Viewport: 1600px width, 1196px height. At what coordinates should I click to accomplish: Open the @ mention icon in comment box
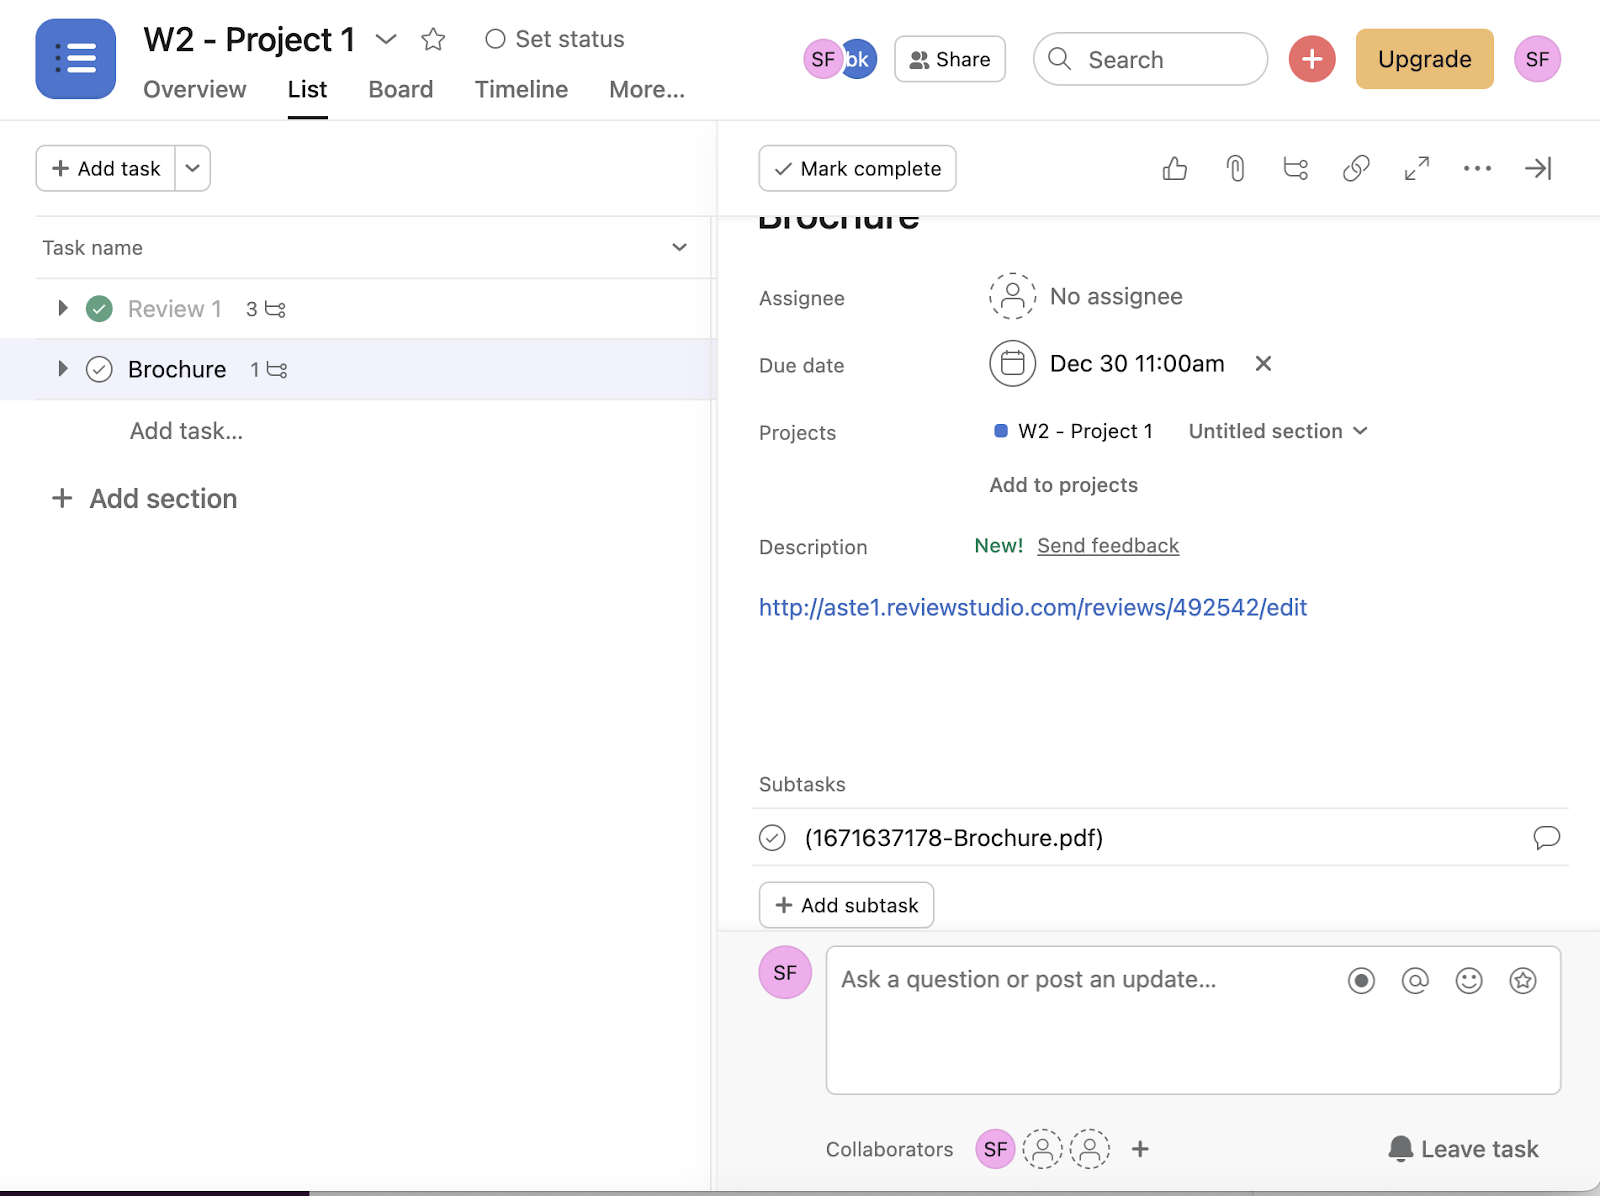1415,981
